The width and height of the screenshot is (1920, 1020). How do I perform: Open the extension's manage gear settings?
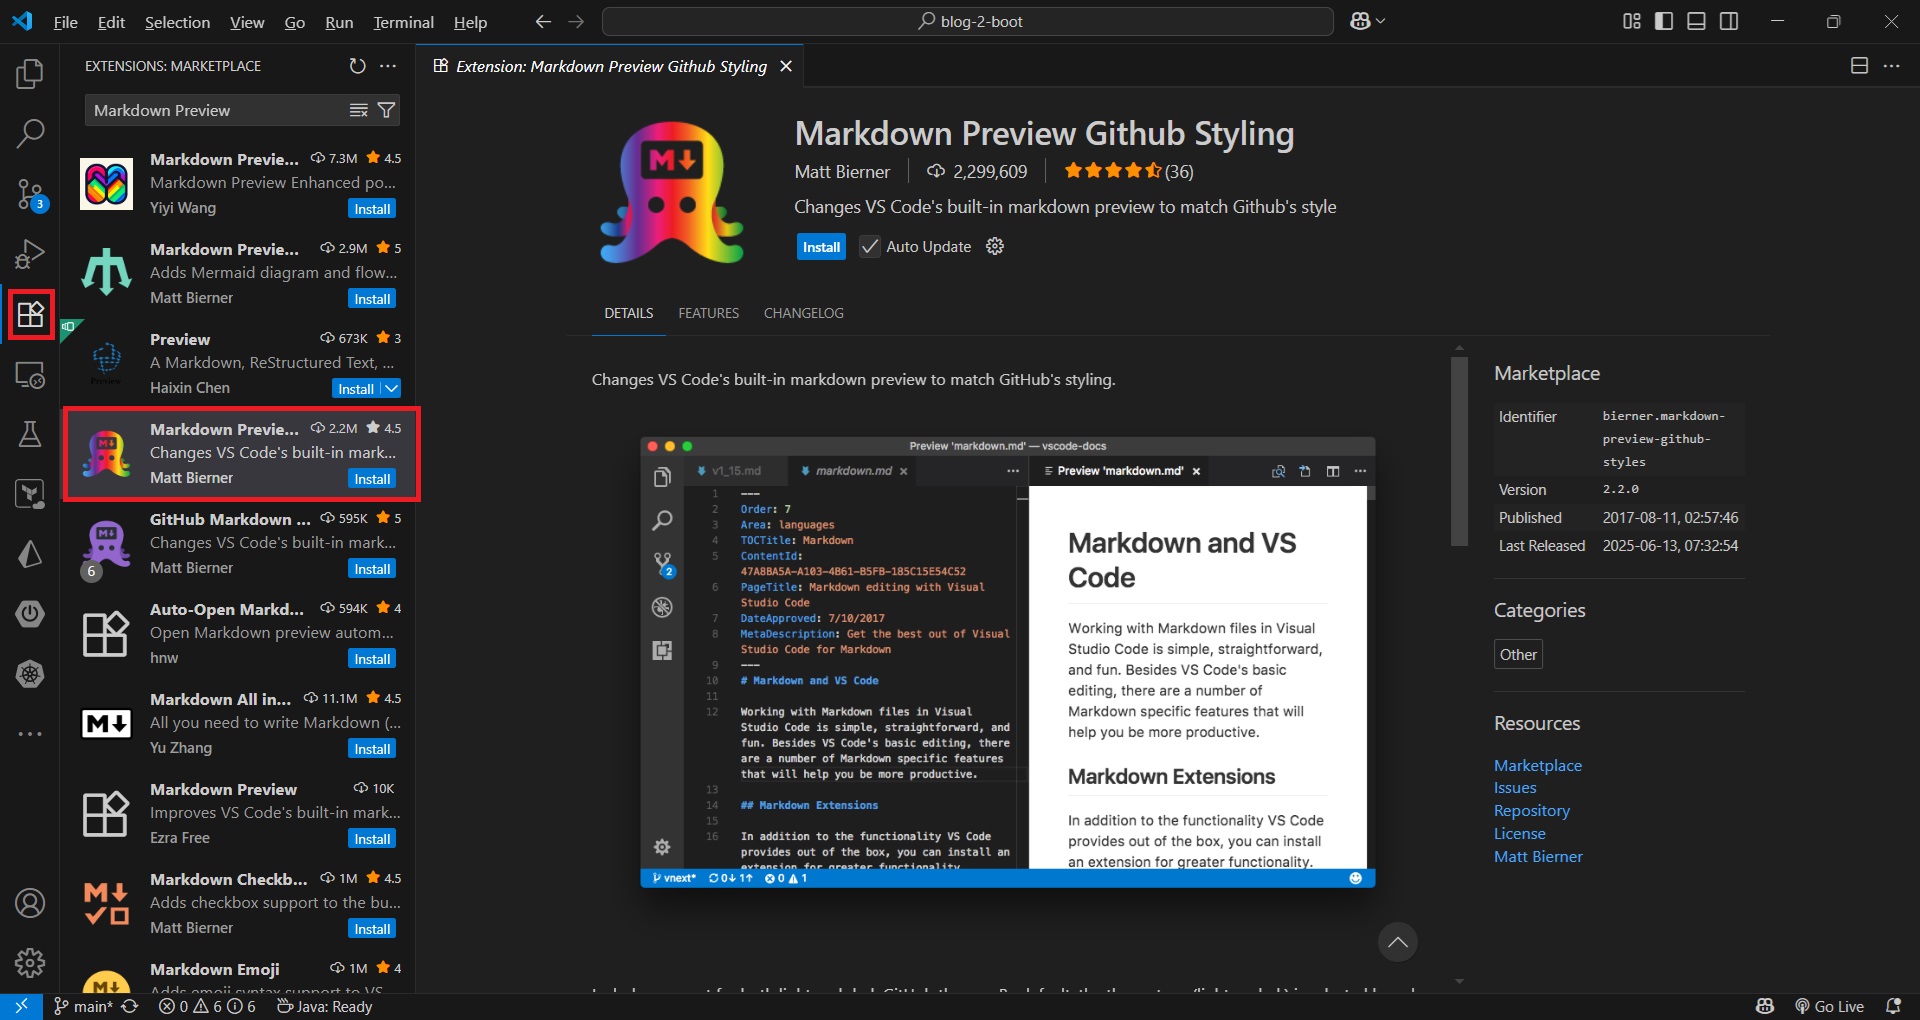tap(995, 246)
